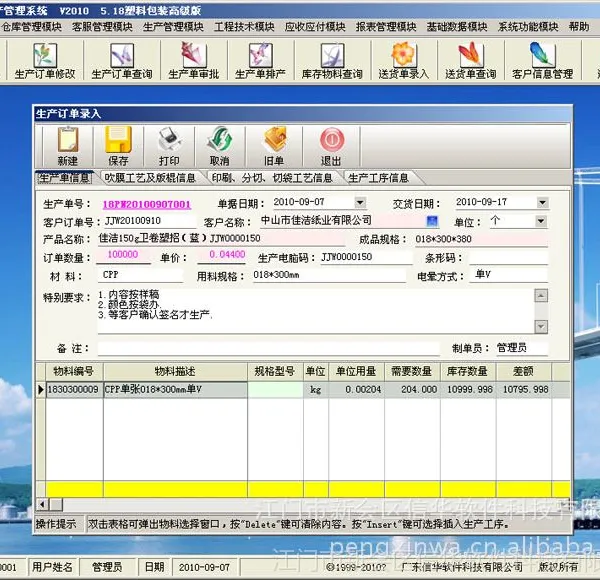Open 应收应付模块 menu
This screenshot has height=580, width=600.
click(x=315, y=27)
